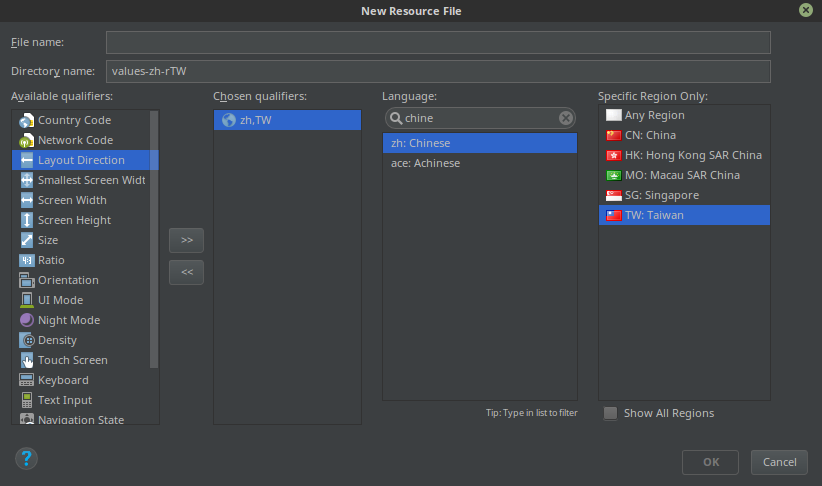Select the Keyboard qualifier icon
The image size is (822, 486).
coord(27,380)
